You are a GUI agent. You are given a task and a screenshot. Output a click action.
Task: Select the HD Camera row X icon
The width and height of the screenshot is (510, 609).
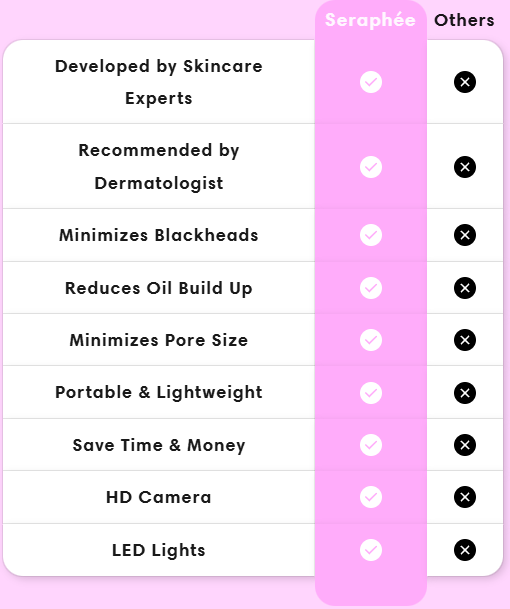click(x=465, y=497)
